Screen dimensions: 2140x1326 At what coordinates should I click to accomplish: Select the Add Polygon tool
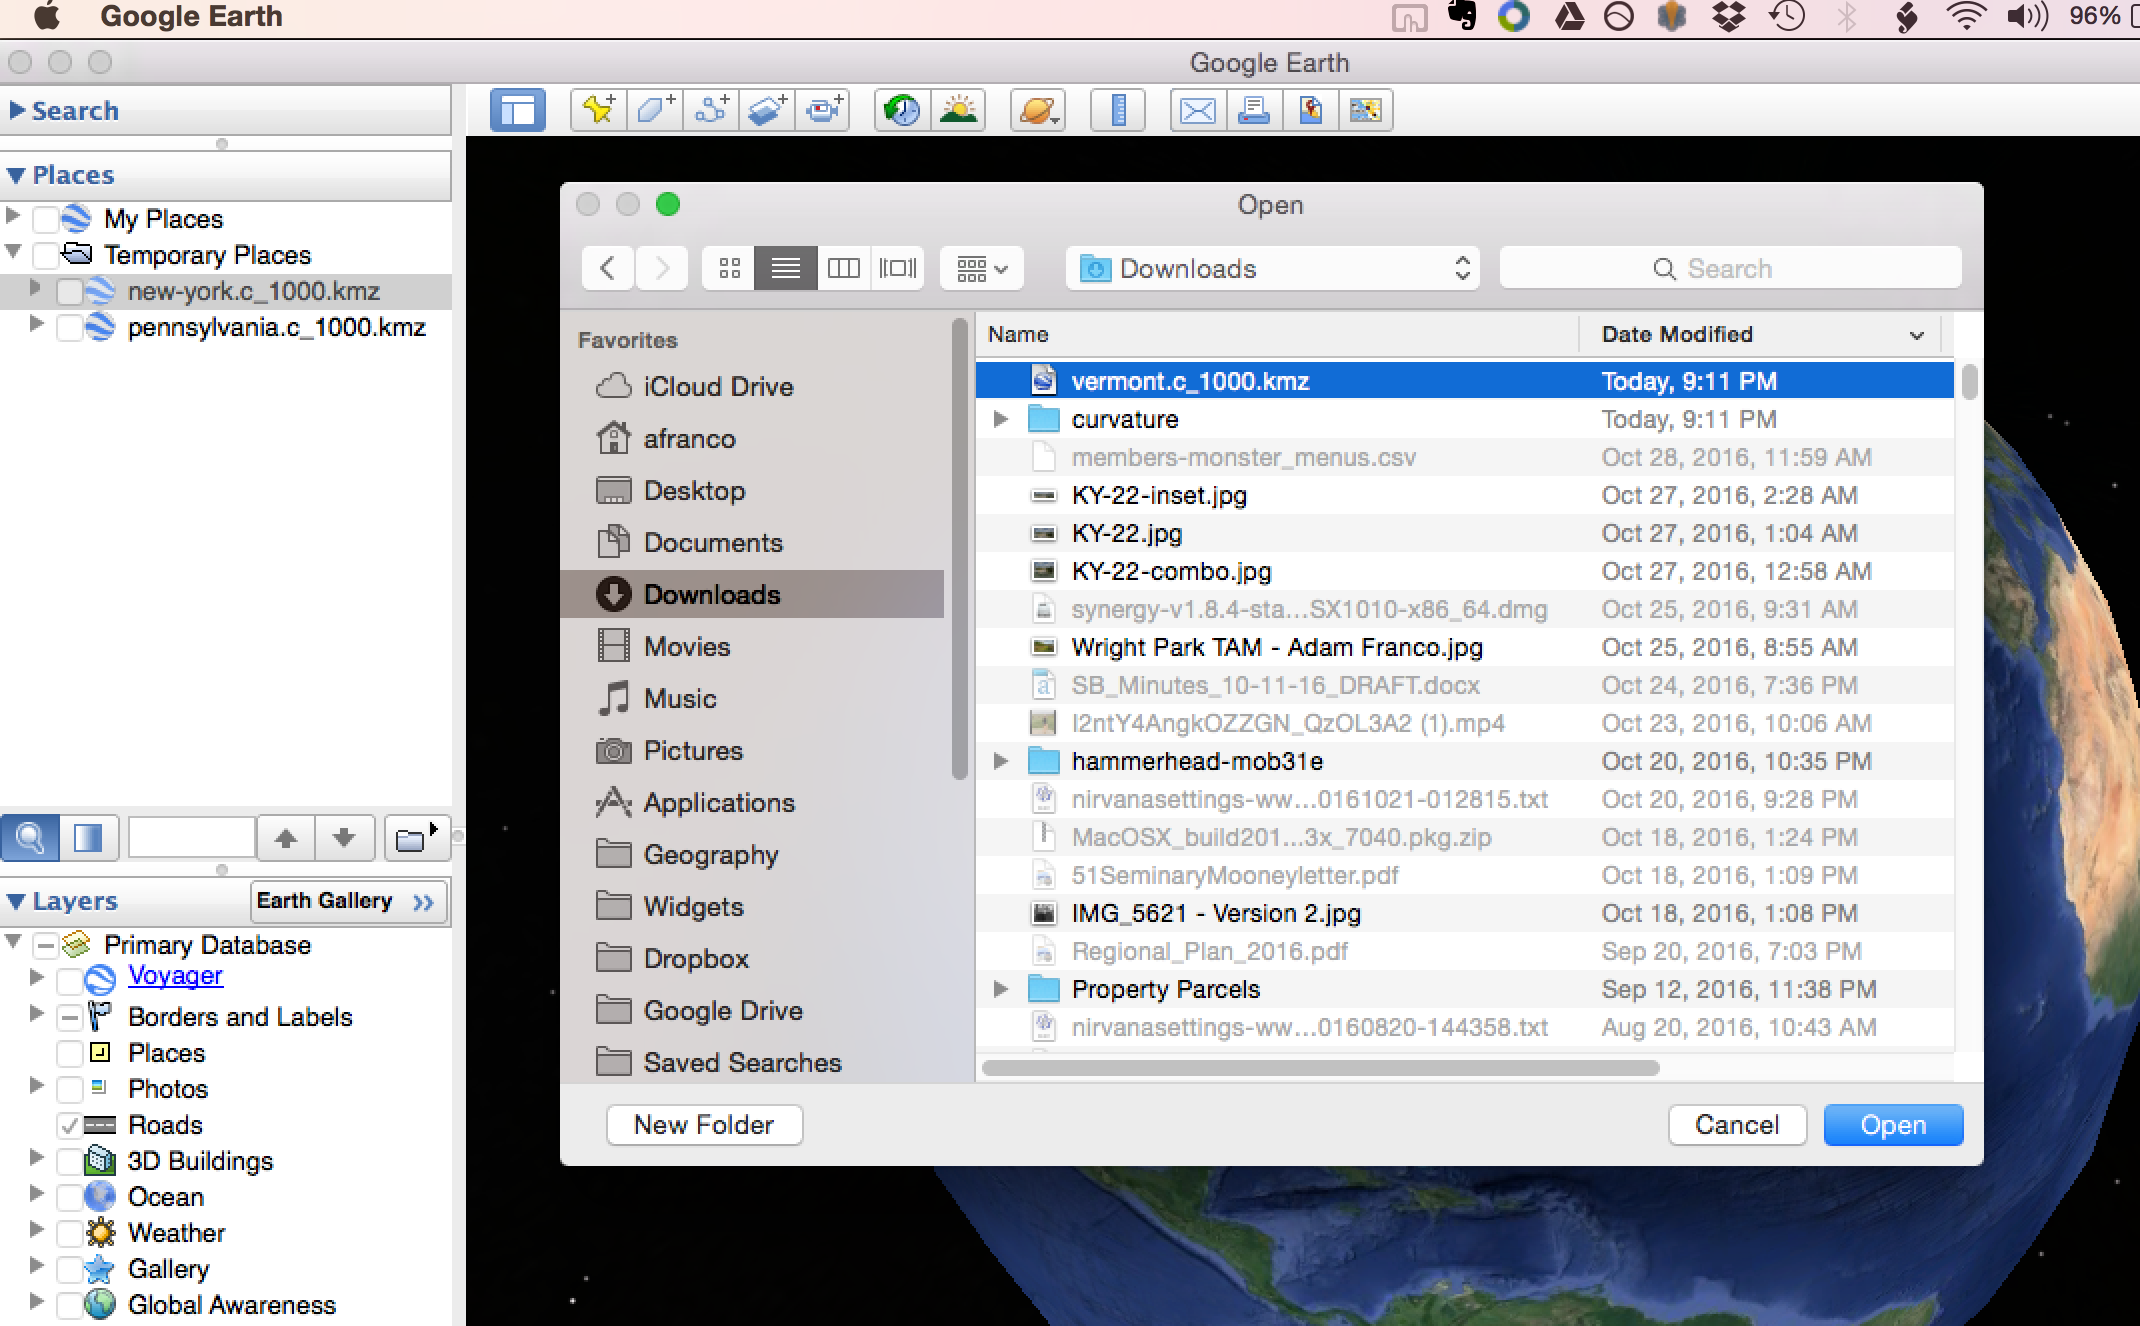click(x=654, y=110)
